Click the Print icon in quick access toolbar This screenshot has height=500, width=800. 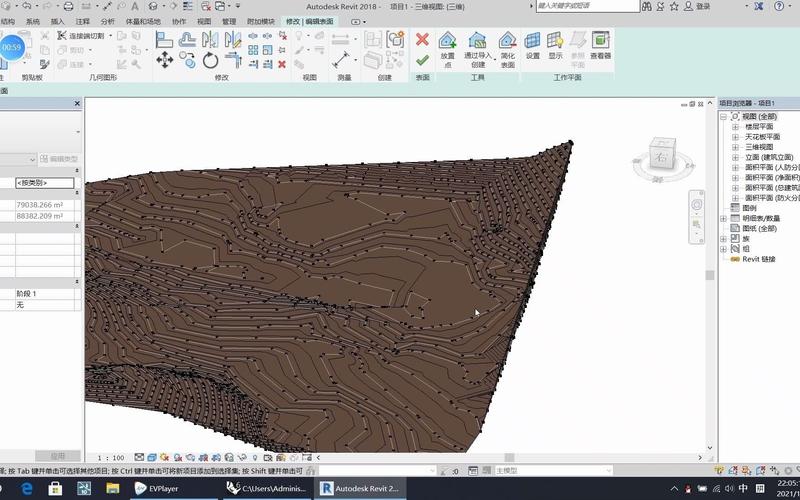[x=68, y=6]
